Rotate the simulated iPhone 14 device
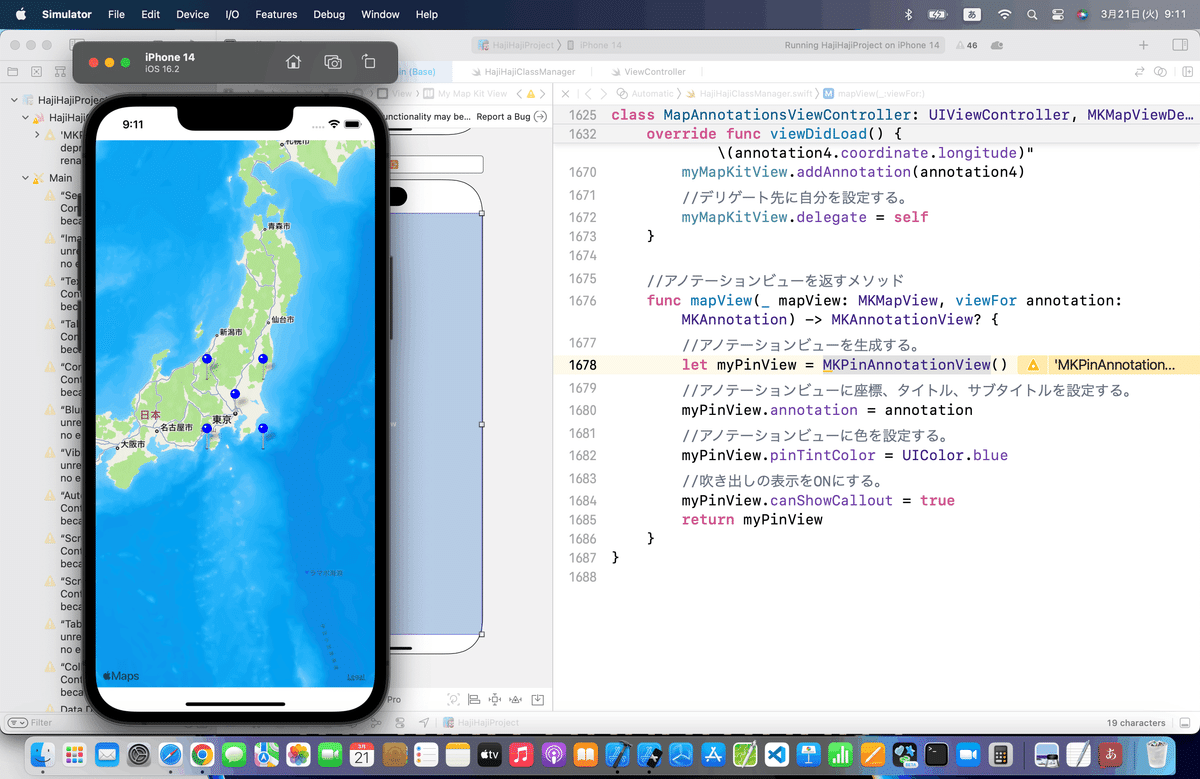Viewport: 1200px width, 779px height. pyautogui.click(x=368, y=62)
